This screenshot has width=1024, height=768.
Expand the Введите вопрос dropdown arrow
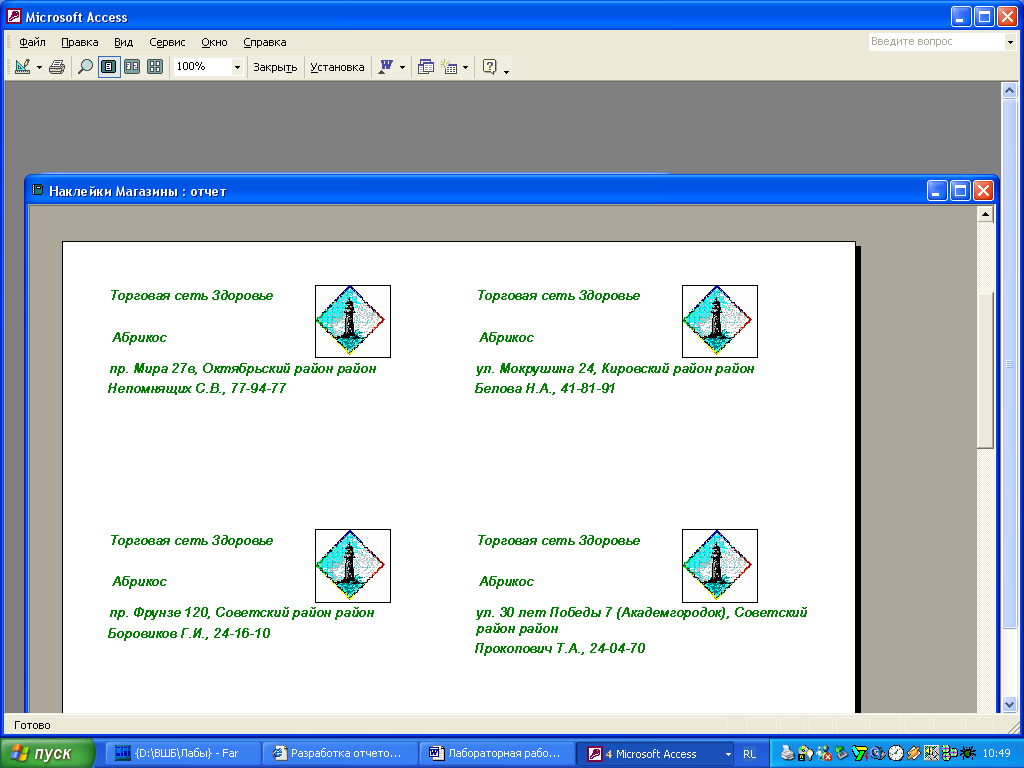tap(1010, 42)
